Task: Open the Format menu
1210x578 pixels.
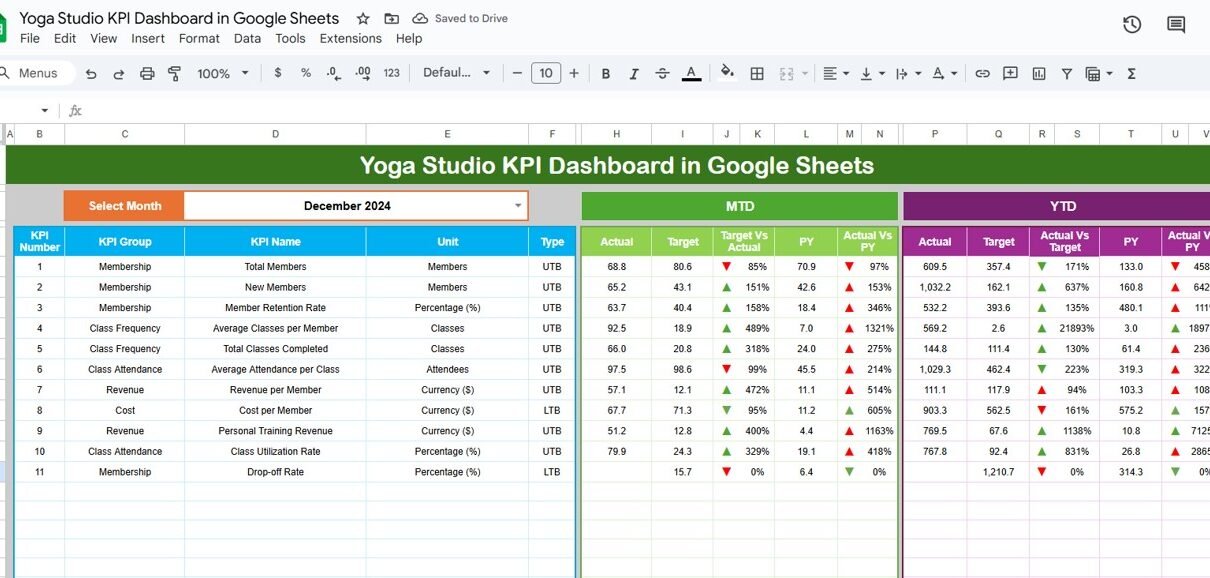Action: click(x=199, y=38)
